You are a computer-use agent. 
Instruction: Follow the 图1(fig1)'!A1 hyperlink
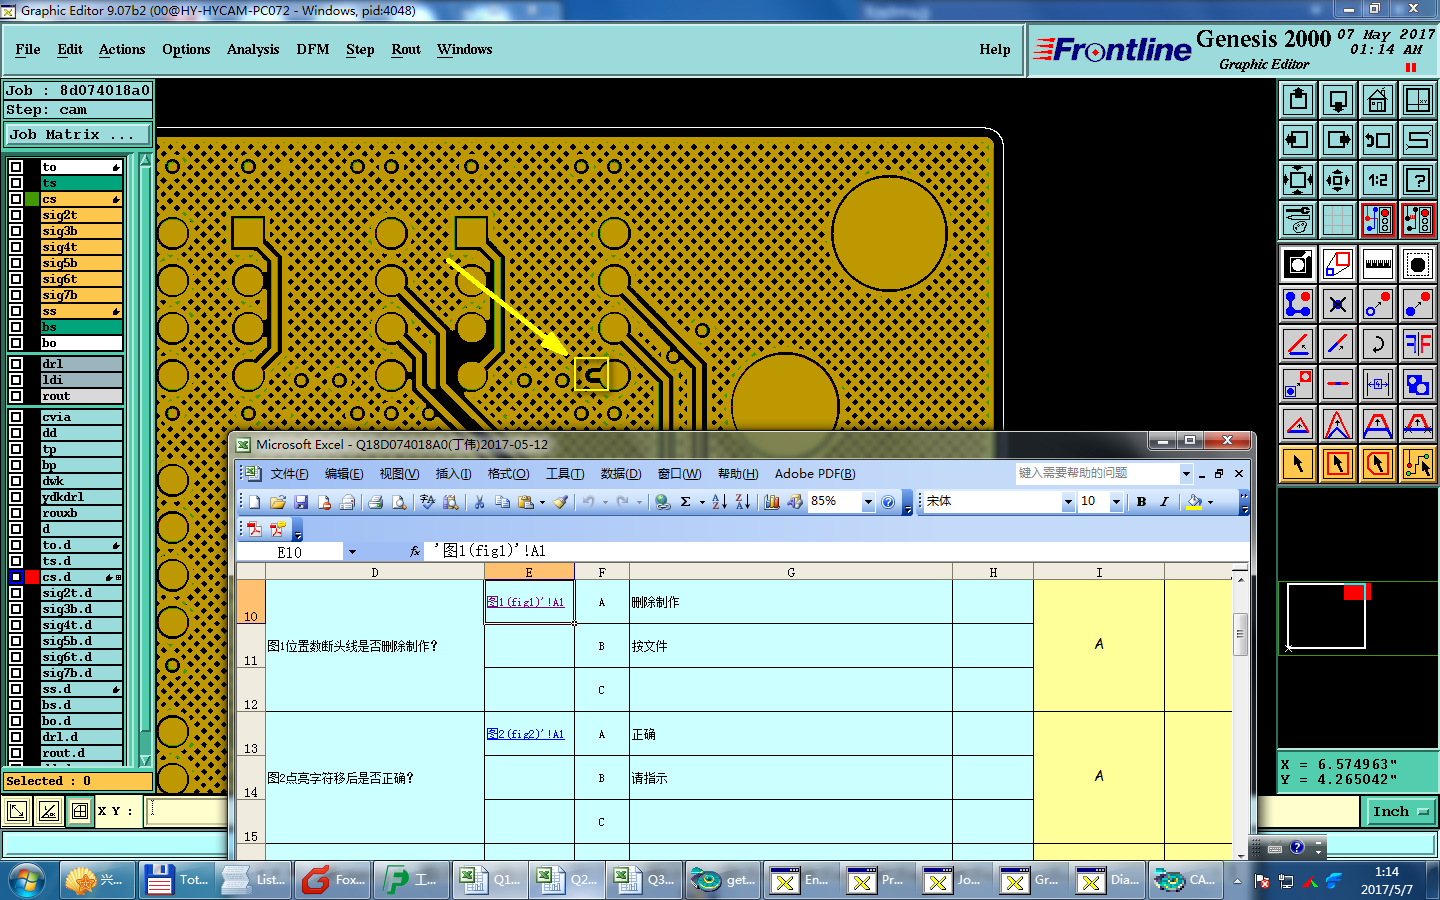pyautogui.click(x=526, y=602)
